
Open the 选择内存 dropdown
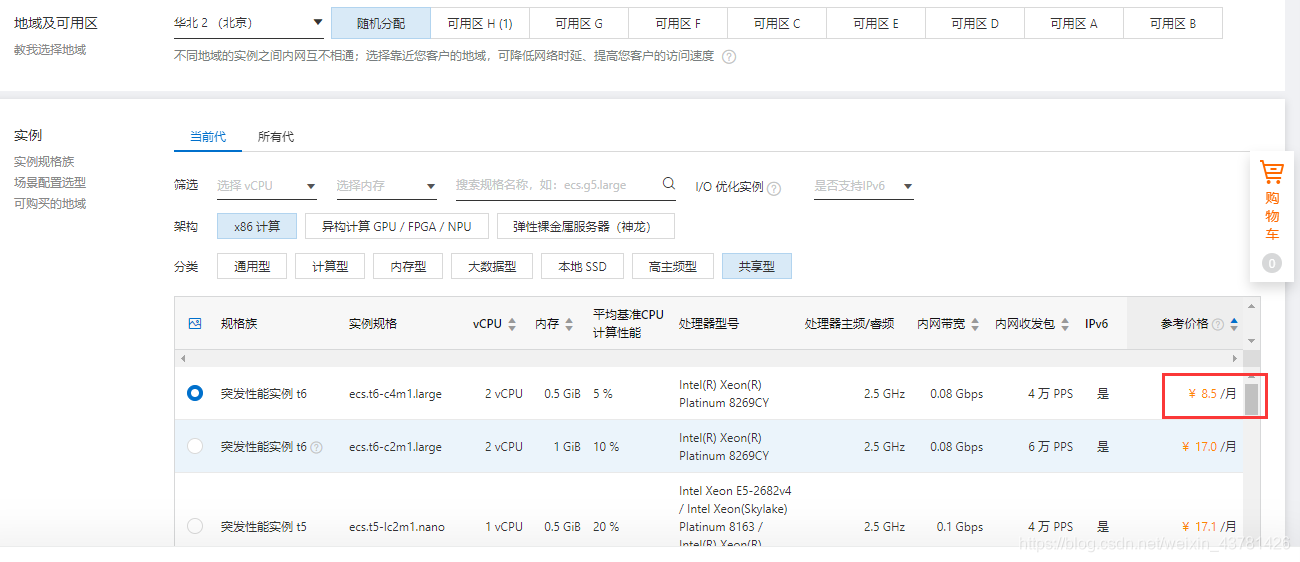coord(386,186)
